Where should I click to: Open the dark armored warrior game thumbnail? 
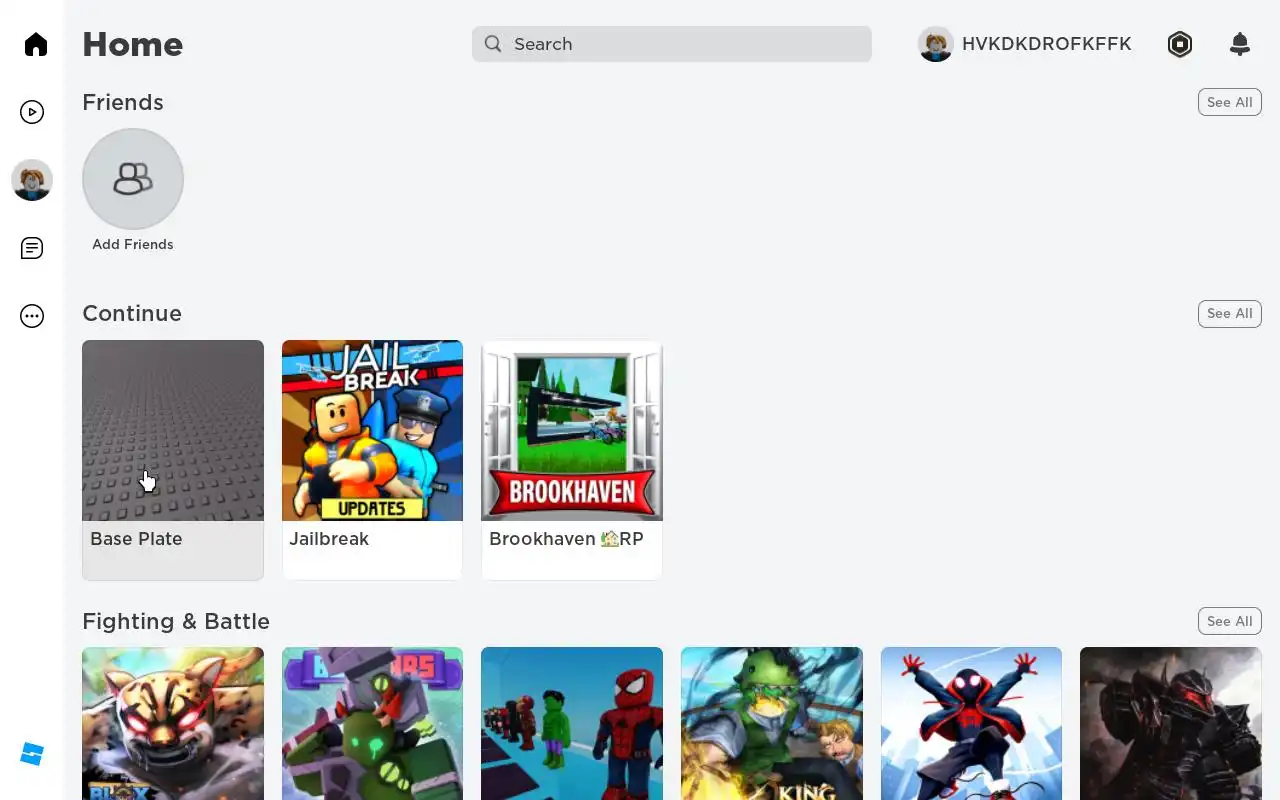[x=1171, y=723]
